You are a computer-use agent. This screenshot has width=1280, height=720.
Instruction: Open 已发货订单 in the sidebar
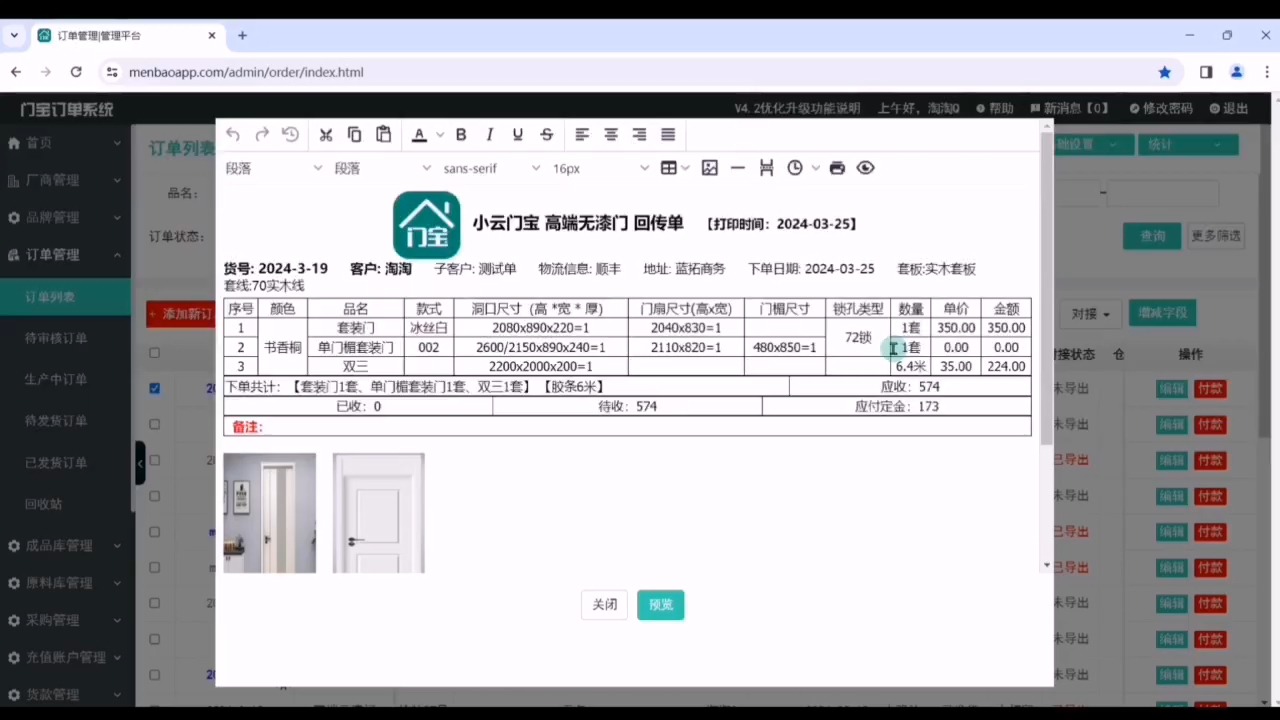(65, 462)
